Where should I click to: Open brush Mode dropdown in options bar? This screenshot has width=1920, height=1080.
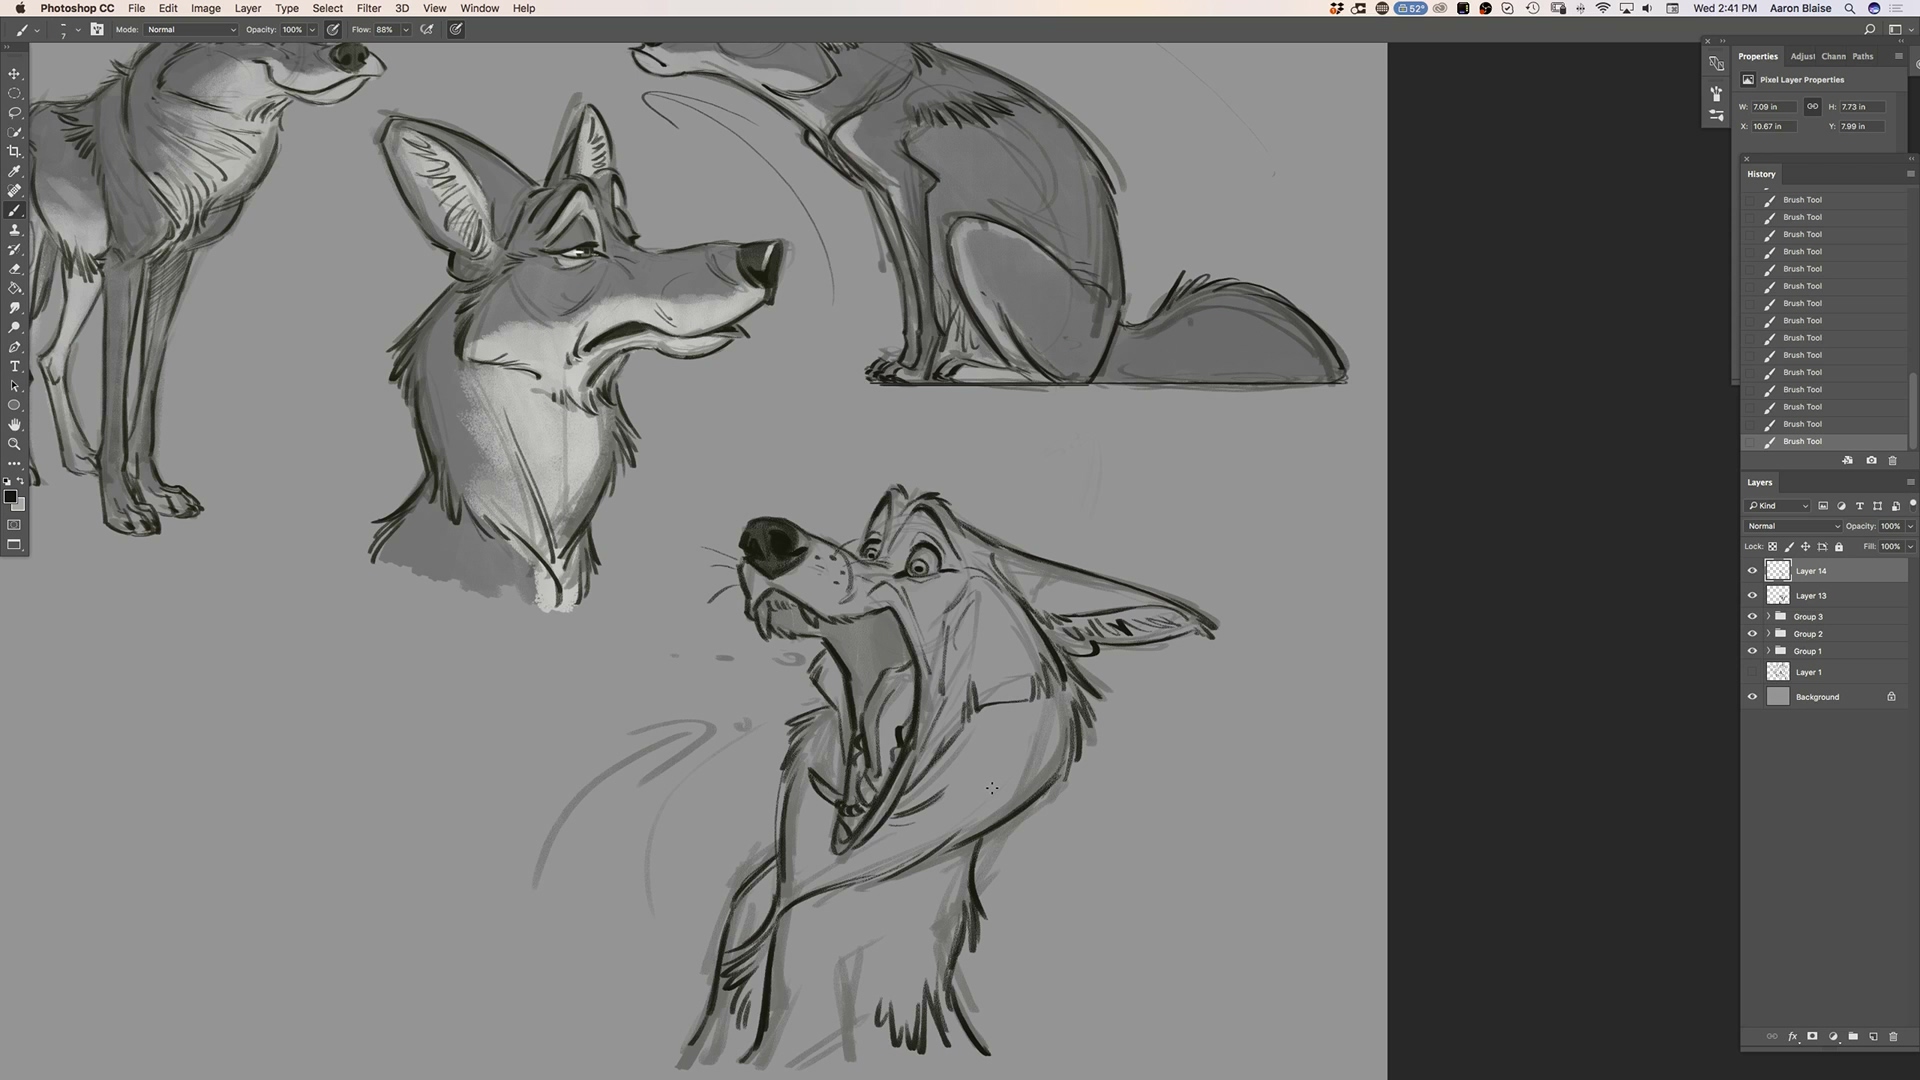[x=191, y=30]
